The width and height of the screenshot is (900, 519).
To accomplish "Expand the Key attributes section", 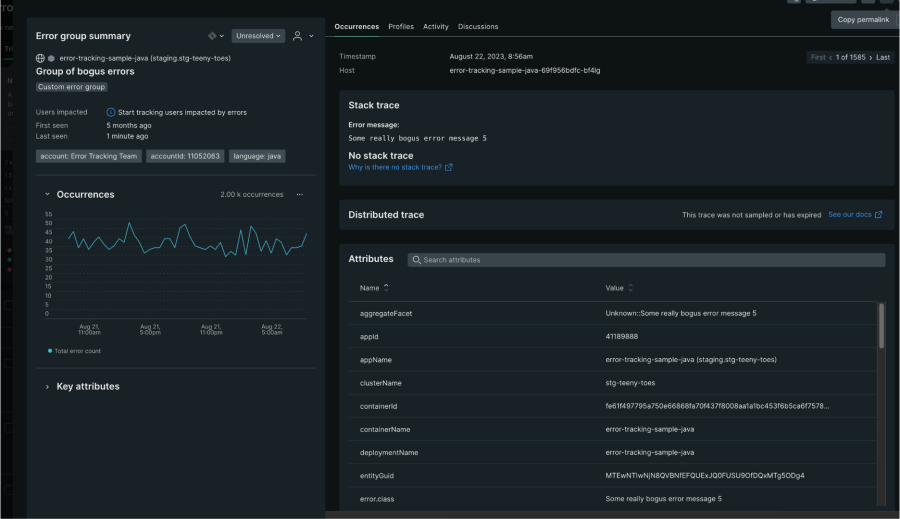I will pyautogui.click(x=48, y=387).
